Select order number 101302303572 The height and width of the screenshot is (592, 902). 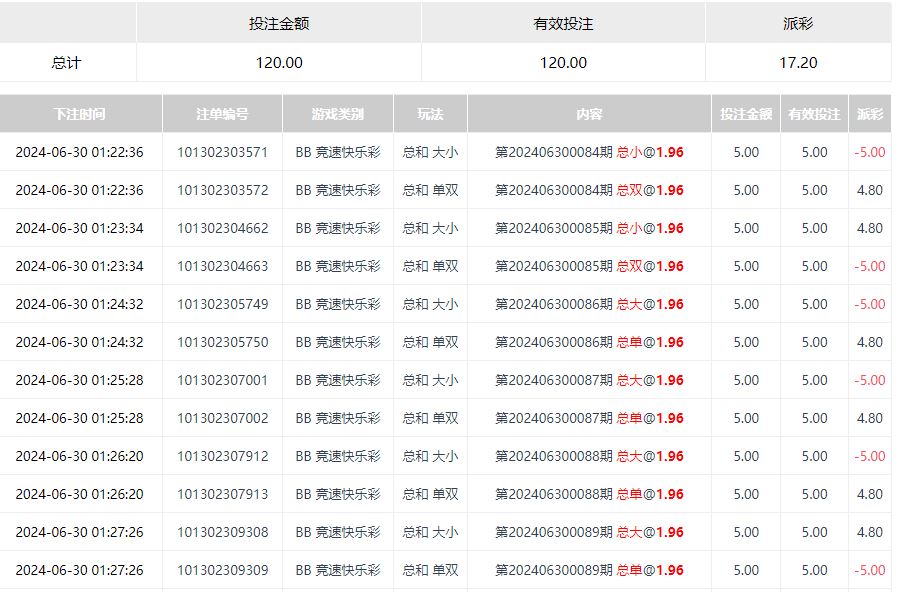[x=222, y=190]
